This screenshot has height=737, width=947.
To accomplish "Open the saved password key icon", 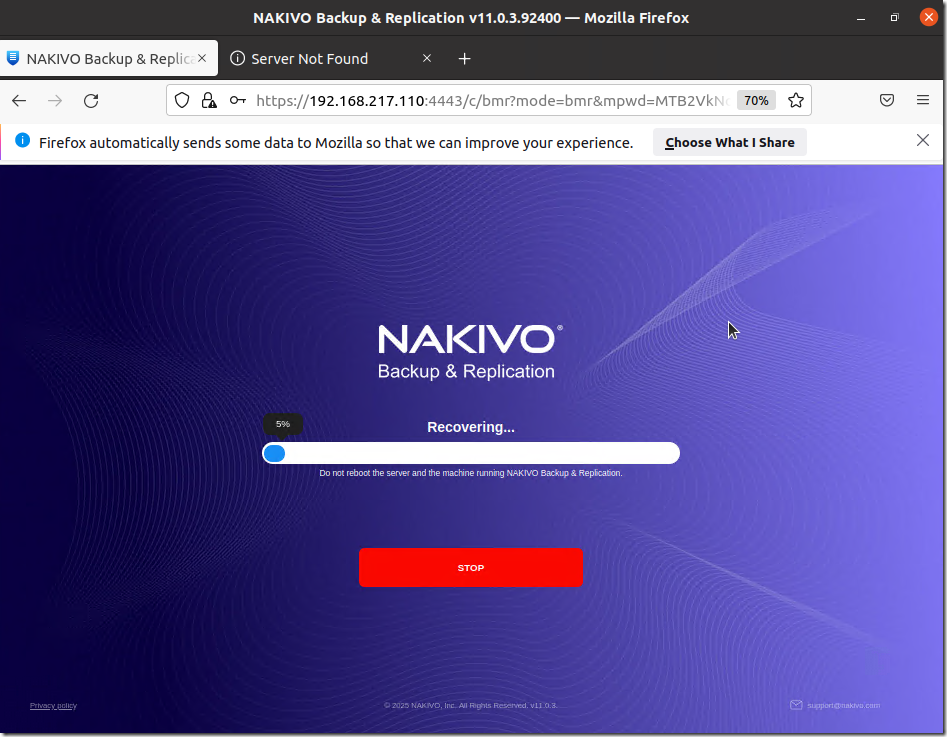I will [237, 100].
